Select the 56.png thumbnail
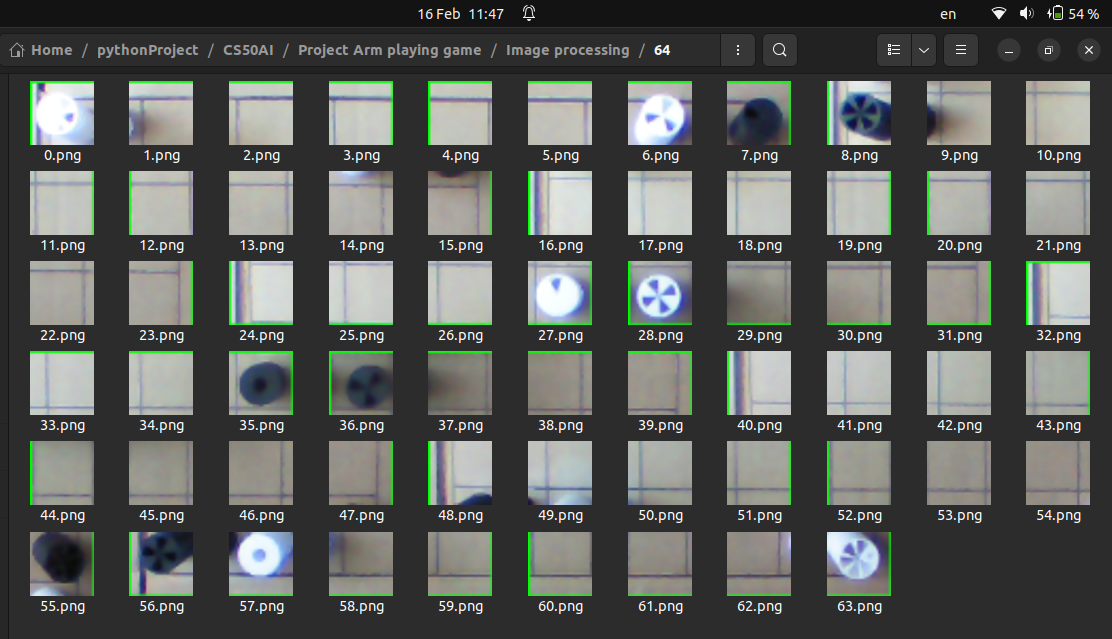 click(161, 564)
